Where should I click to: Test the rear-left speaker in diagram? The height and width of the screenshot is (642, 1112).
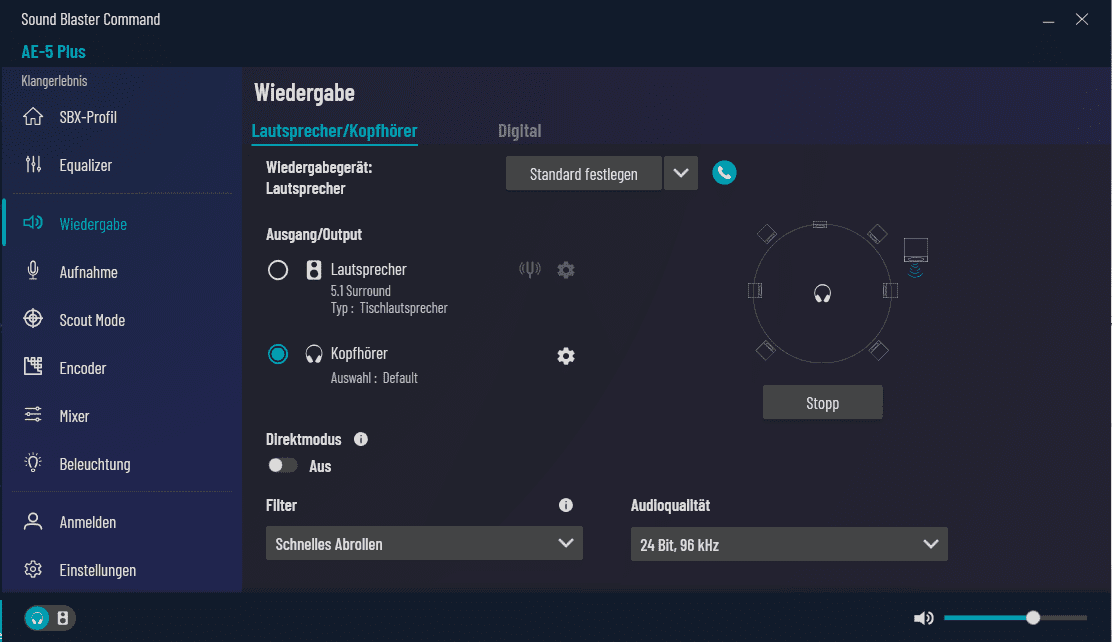click(x=765, y=350)
